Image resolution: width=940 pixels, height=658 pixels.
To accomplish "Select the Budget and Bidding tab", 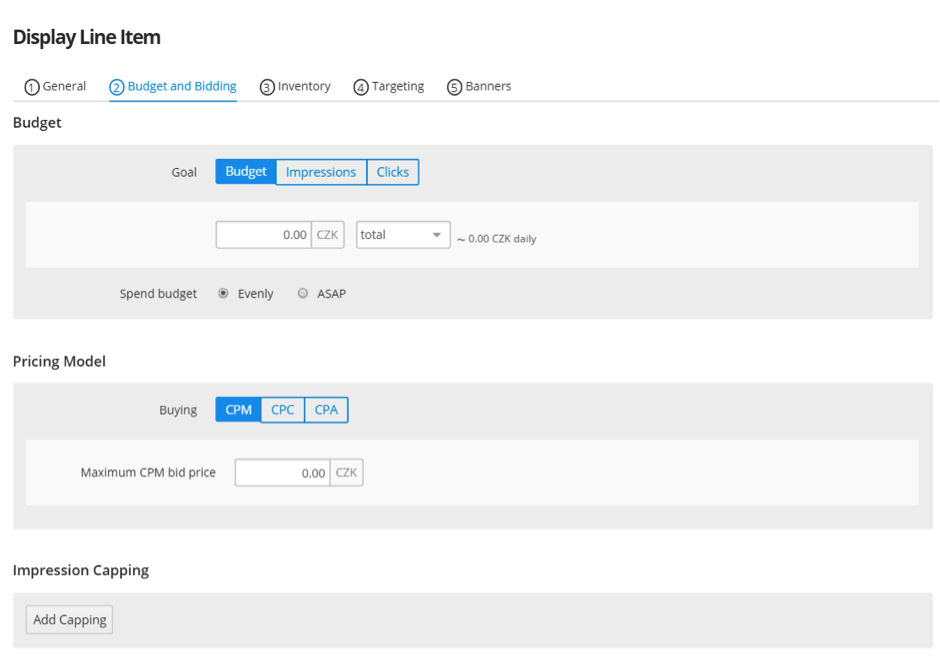I will 173,86.
